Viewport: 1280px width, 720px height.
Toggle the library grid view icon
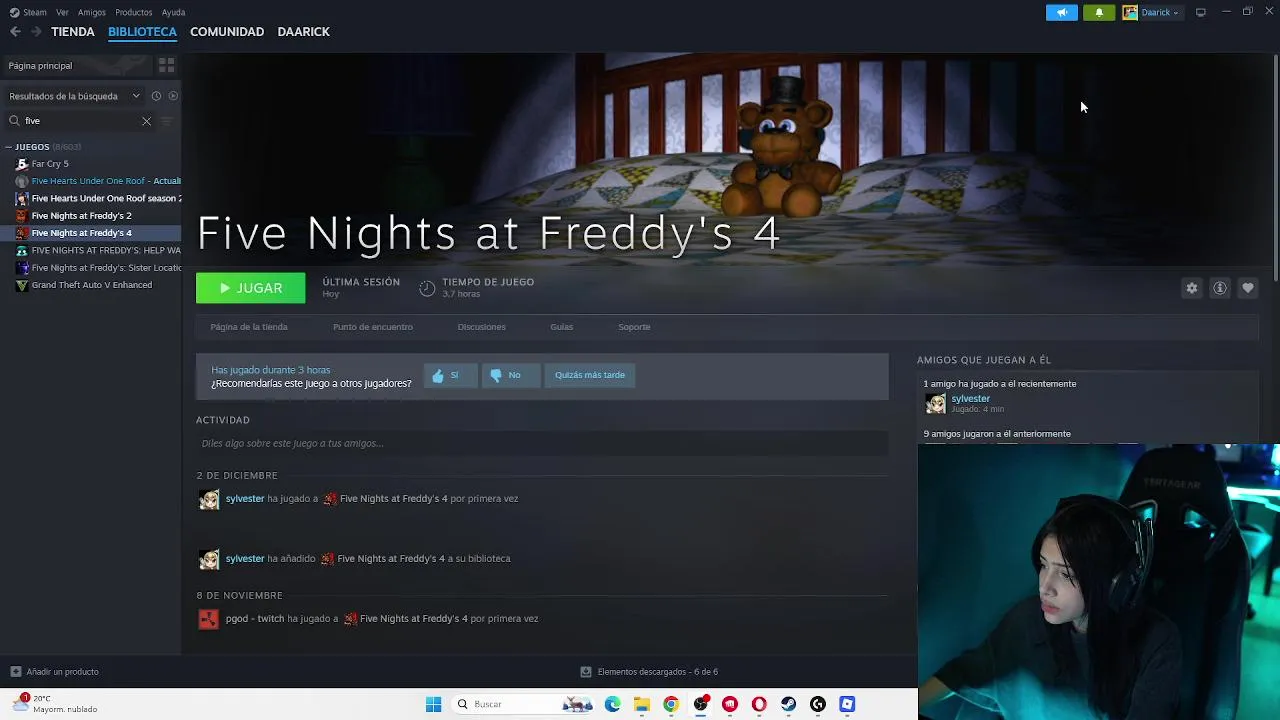[166, 65]
